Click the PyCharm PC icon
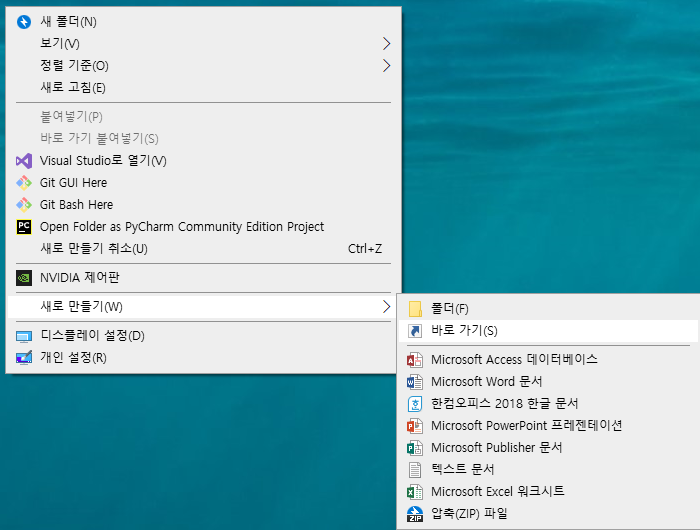The height and width of the screenshot is (530, 700). tap(24, 227)
